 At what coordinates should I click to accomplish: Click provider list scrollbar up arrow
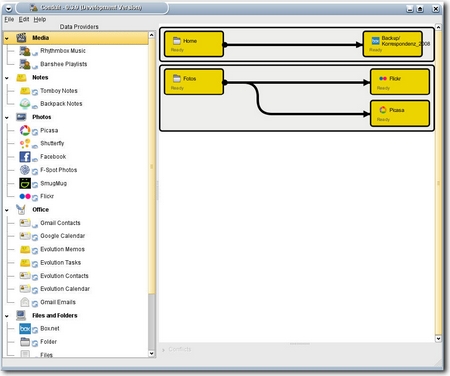point(152,35)
